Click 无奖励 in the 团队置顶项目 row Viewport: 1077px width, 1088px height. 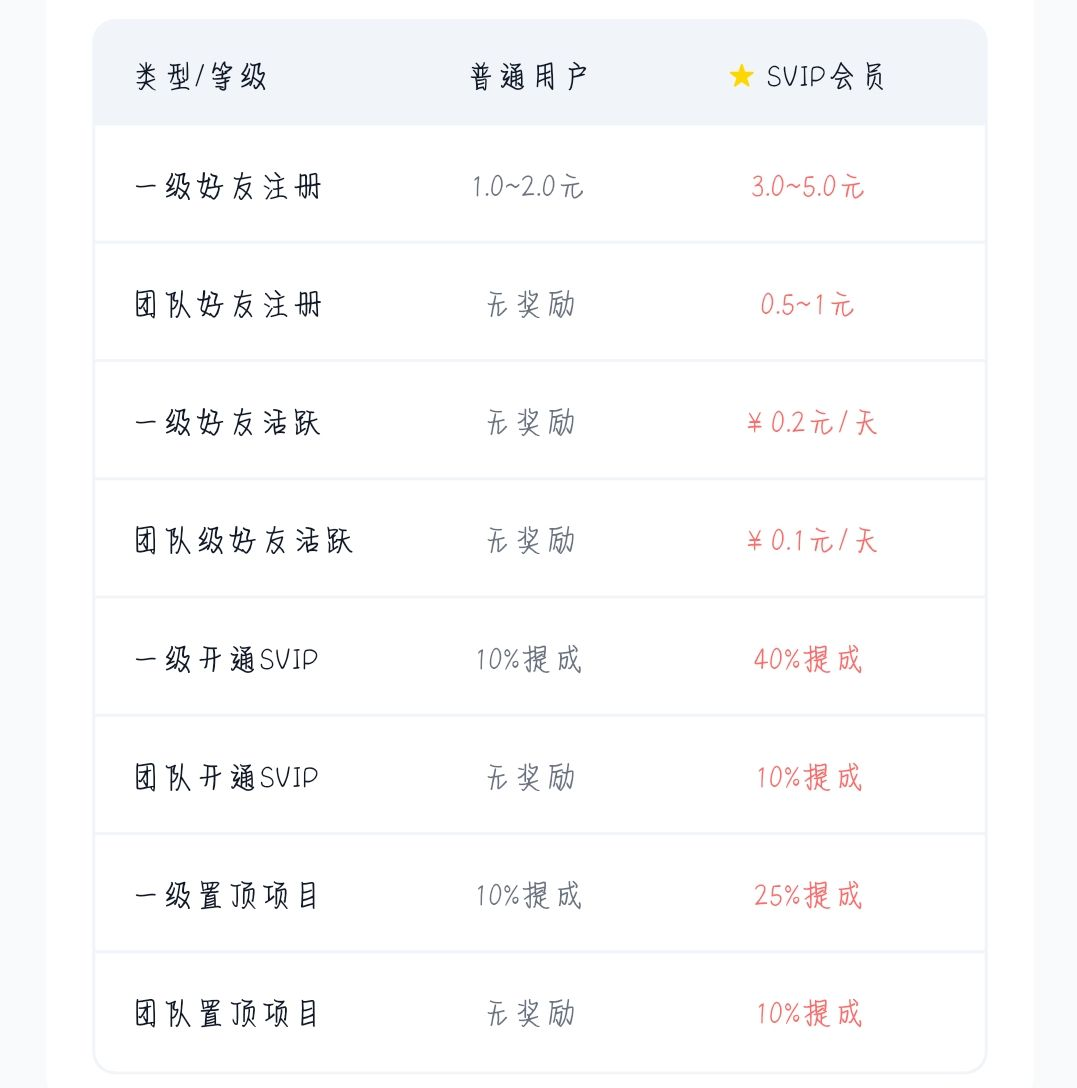531,1014
